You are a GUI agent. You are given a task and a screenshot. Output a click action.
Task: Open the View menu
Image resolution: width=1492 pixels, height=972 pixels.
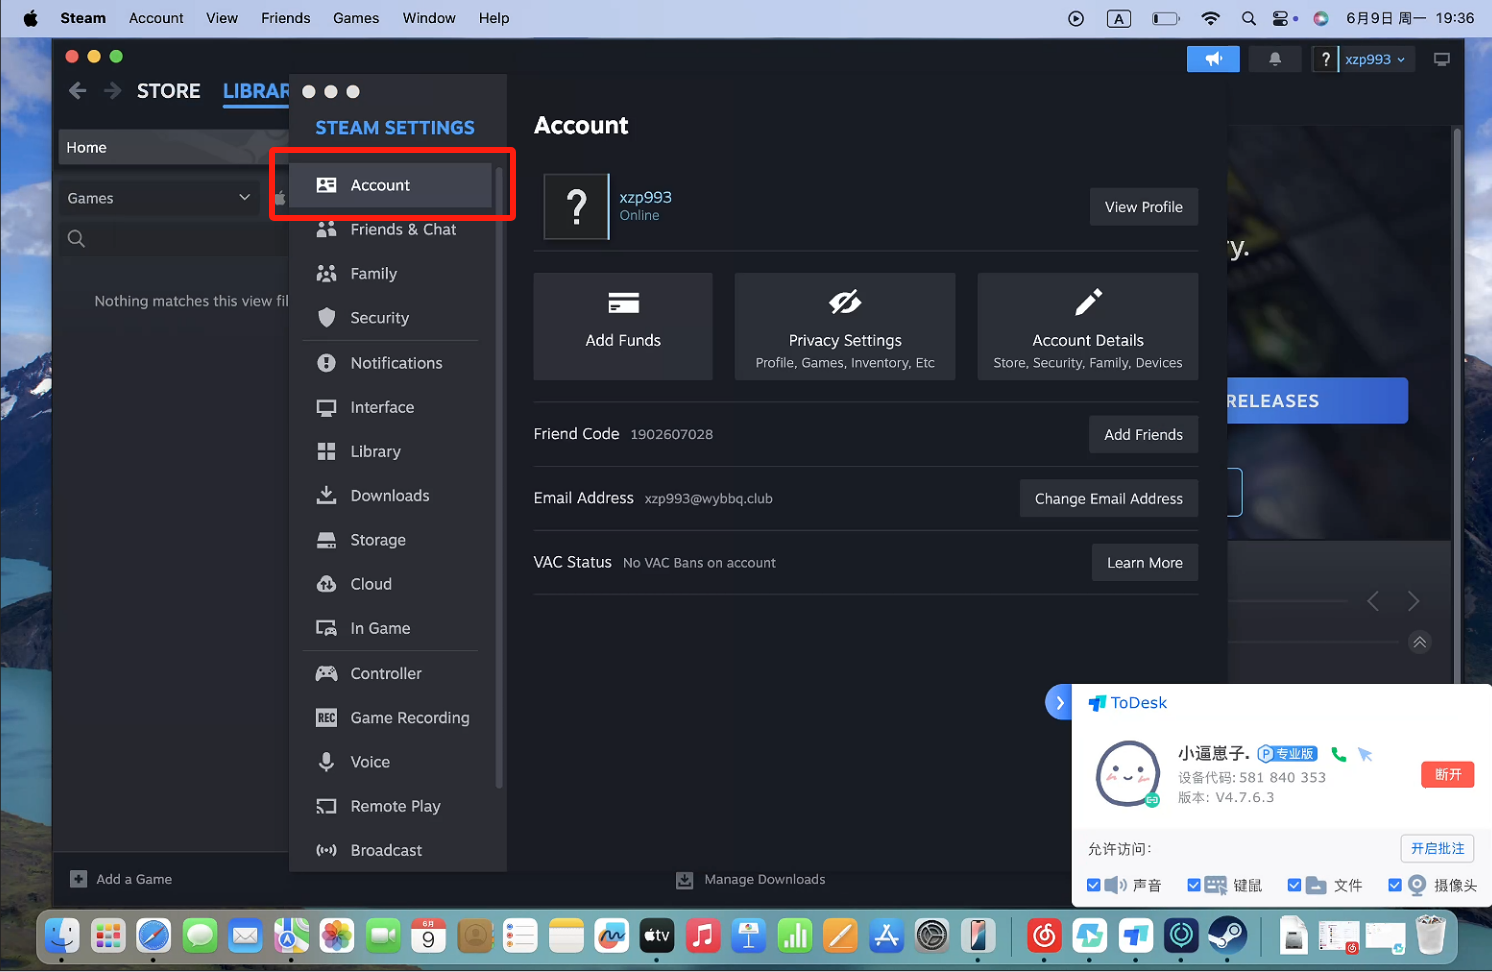point(222,18)
